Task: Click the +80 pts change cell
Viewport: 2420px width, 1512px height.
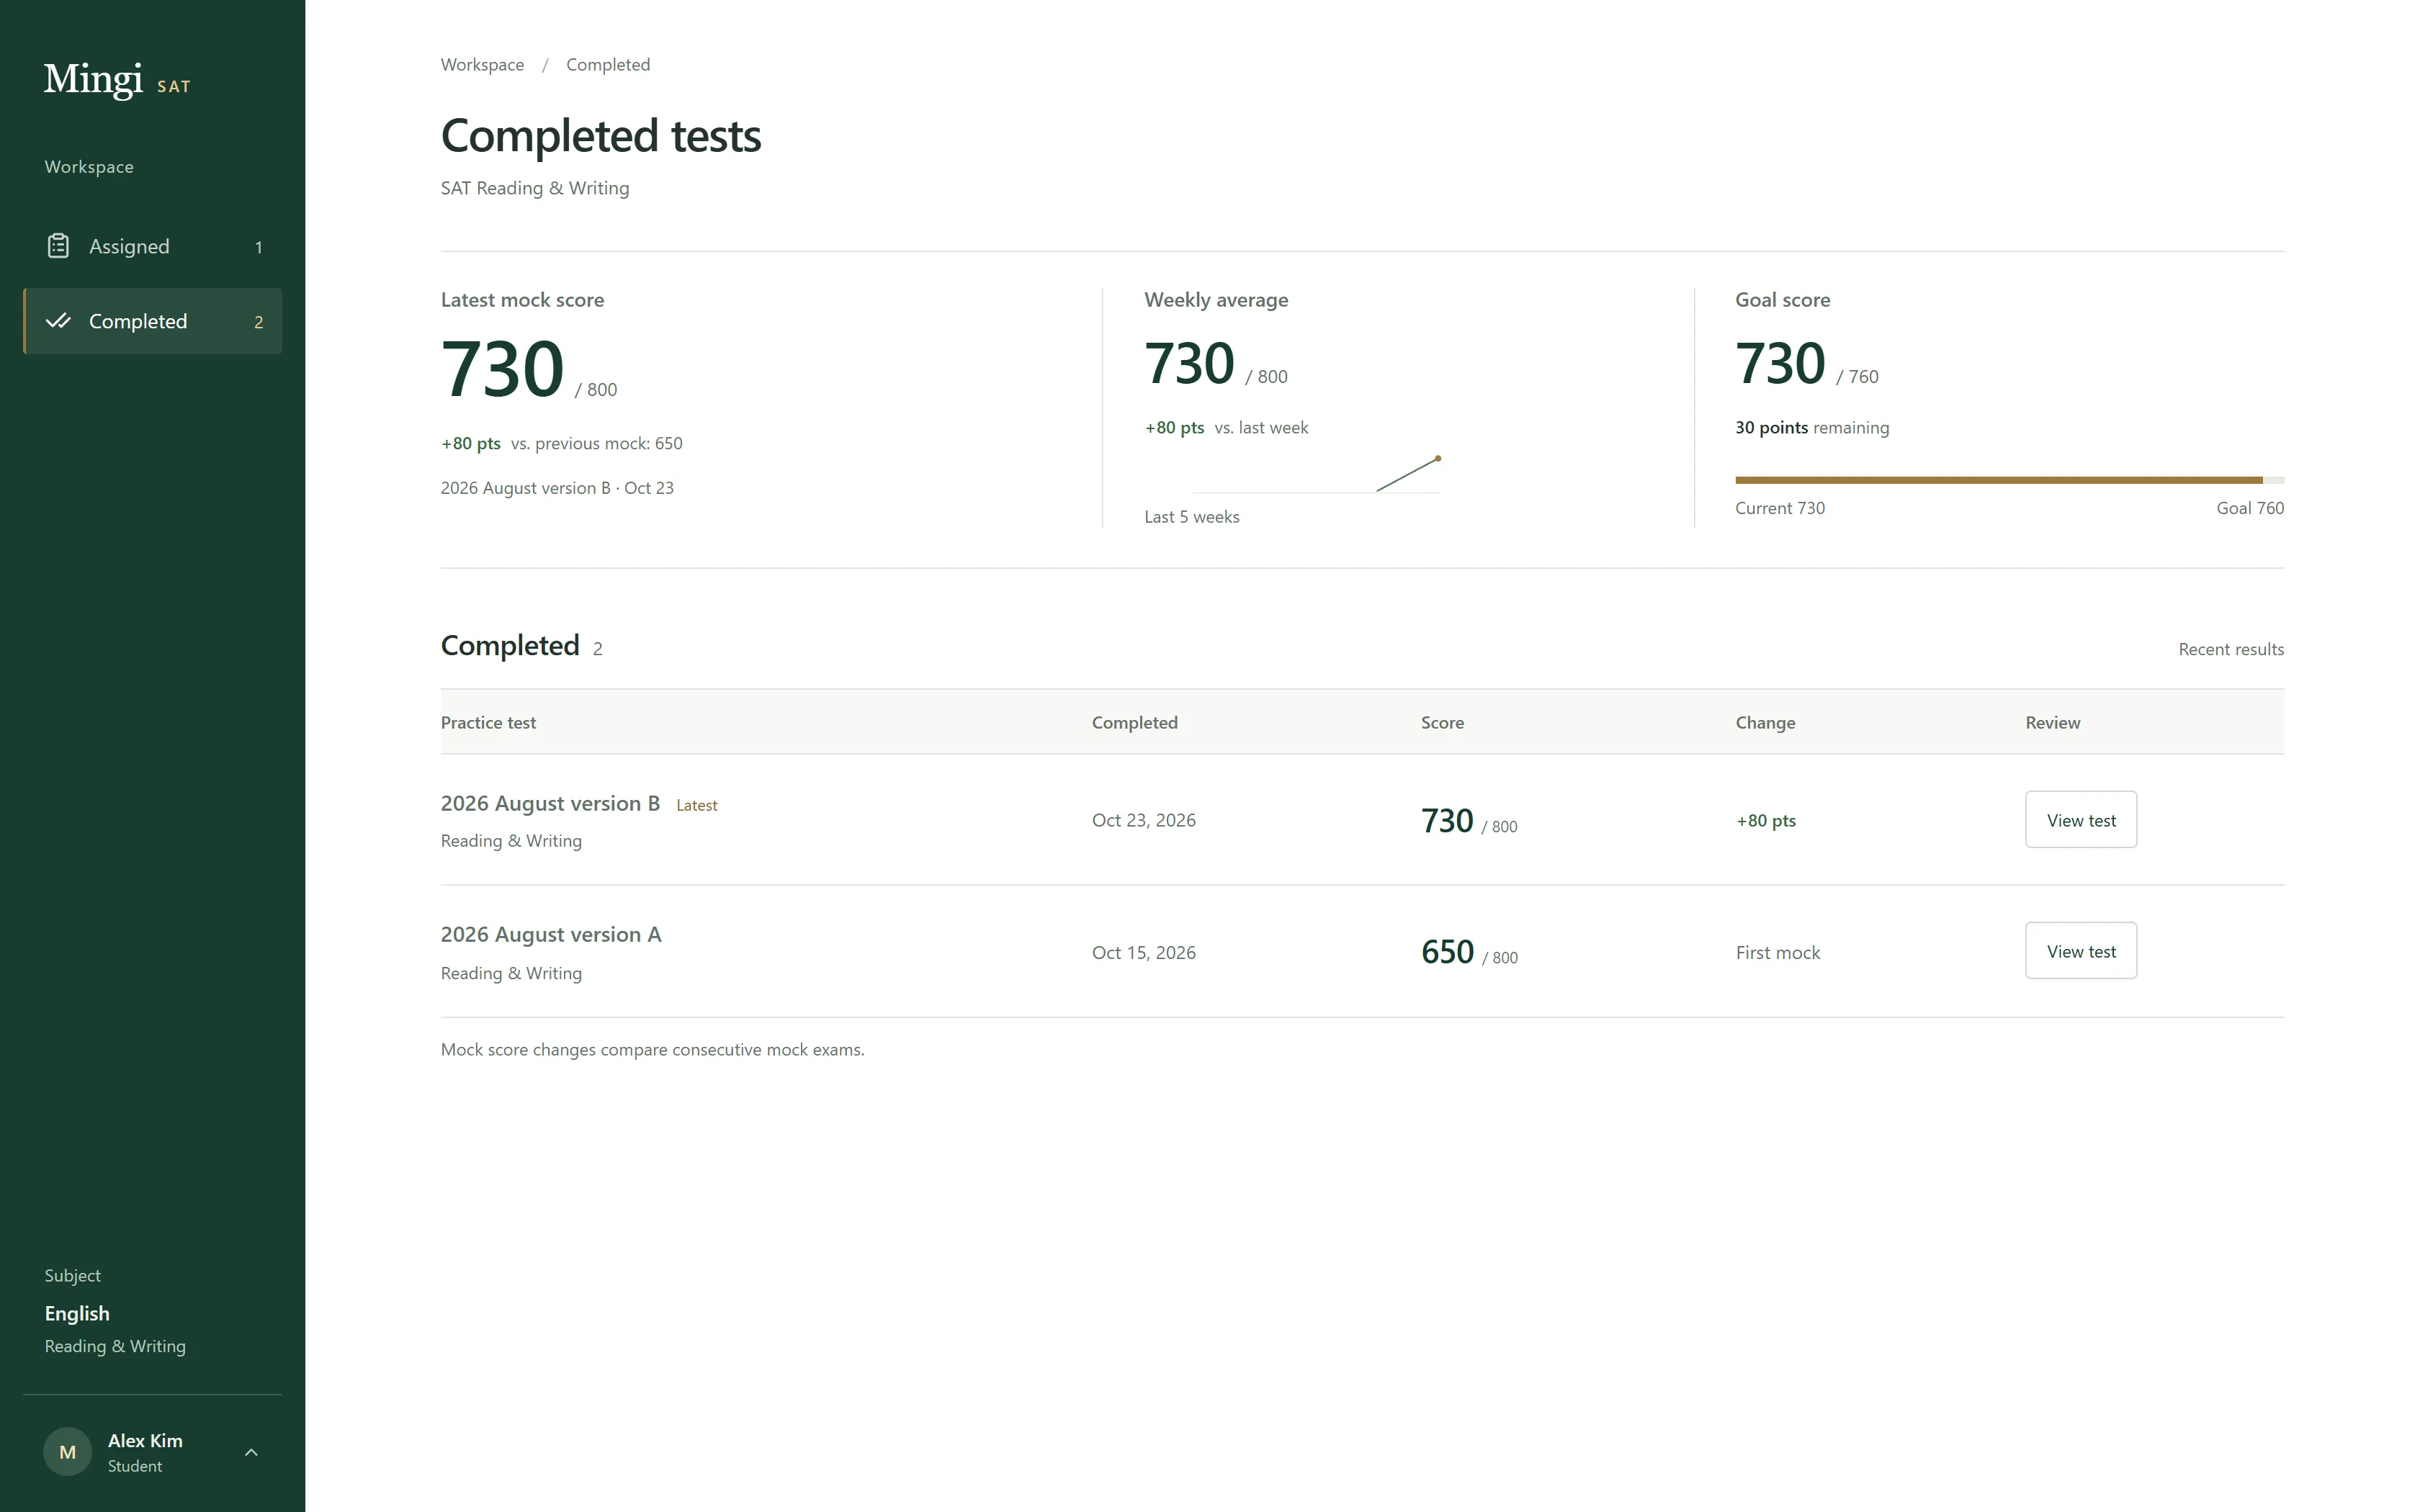Action: coord(1766,821)
